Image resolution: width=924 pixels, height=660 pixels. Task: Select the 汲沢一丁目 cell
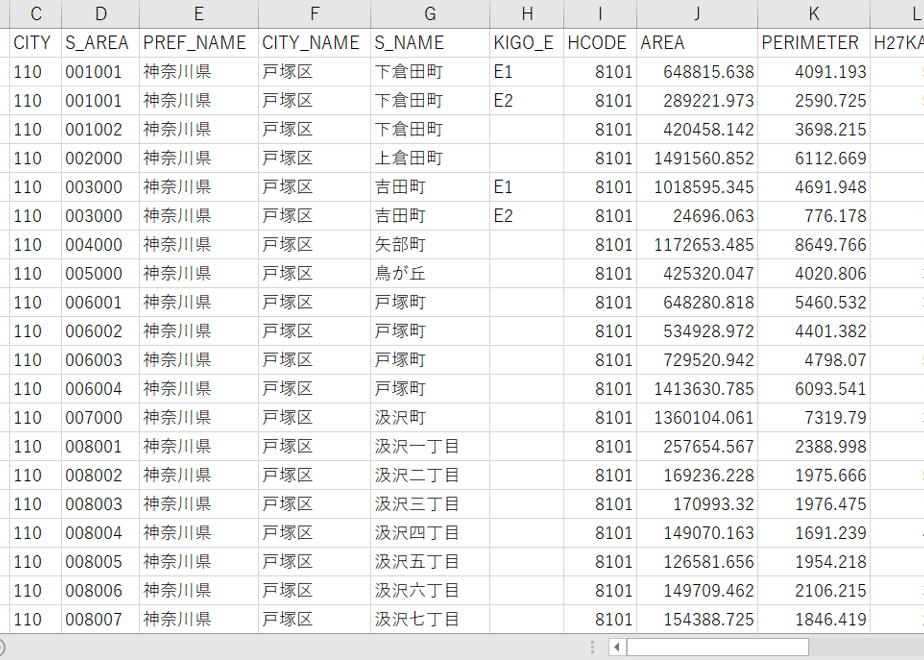430,447
